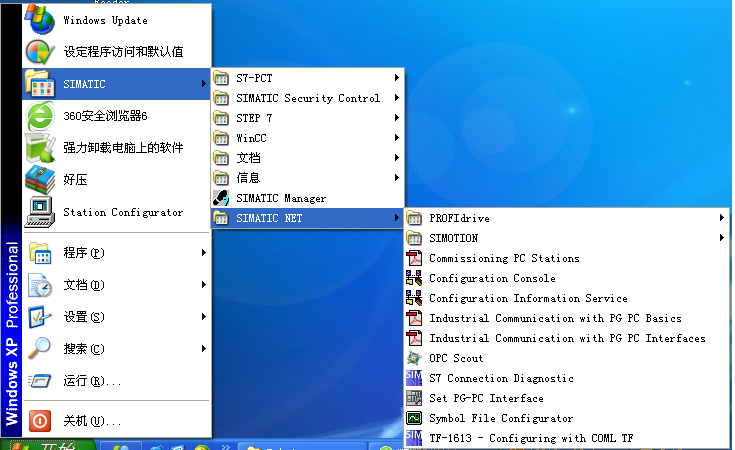
Task: Expand the 文档 submenu arrow in SIMATIC
Action: point(397,158)
